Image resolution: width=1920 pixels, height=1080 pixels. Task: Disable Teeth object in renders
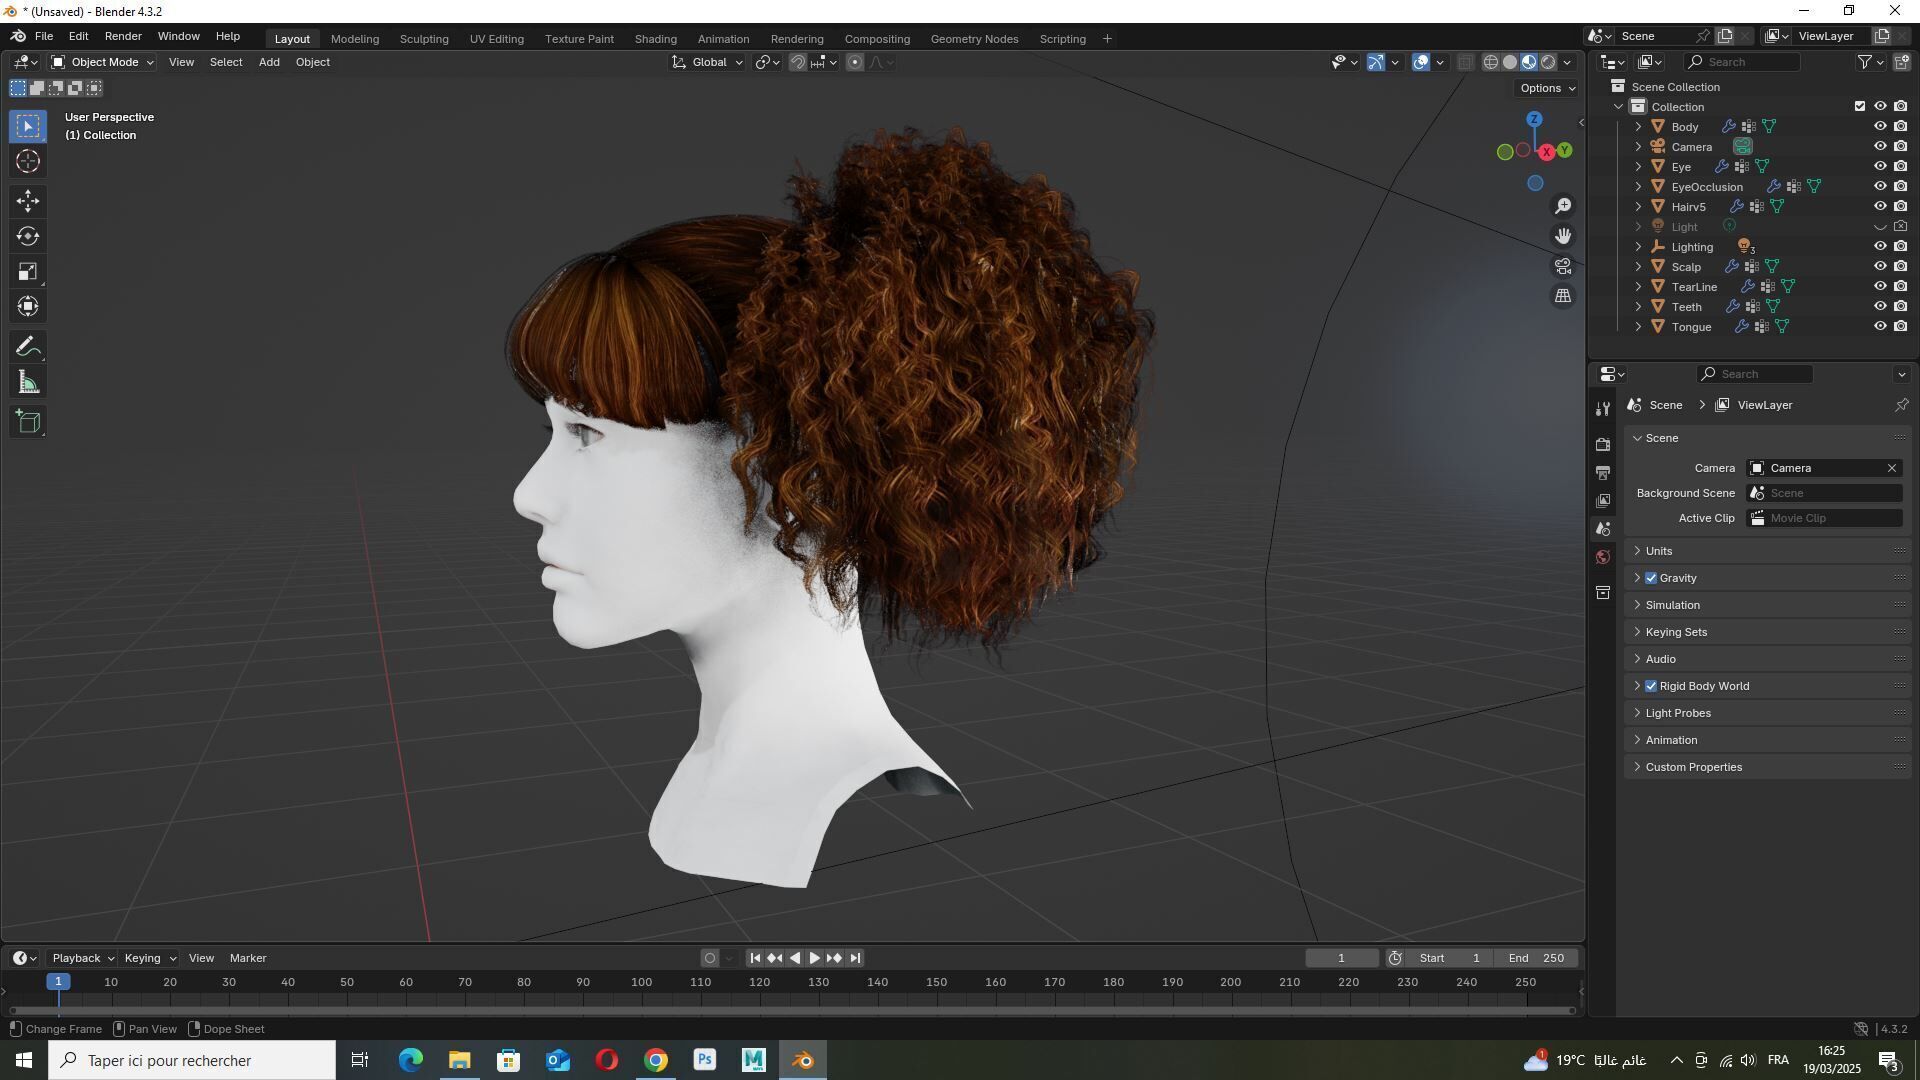pos(1900,307)
